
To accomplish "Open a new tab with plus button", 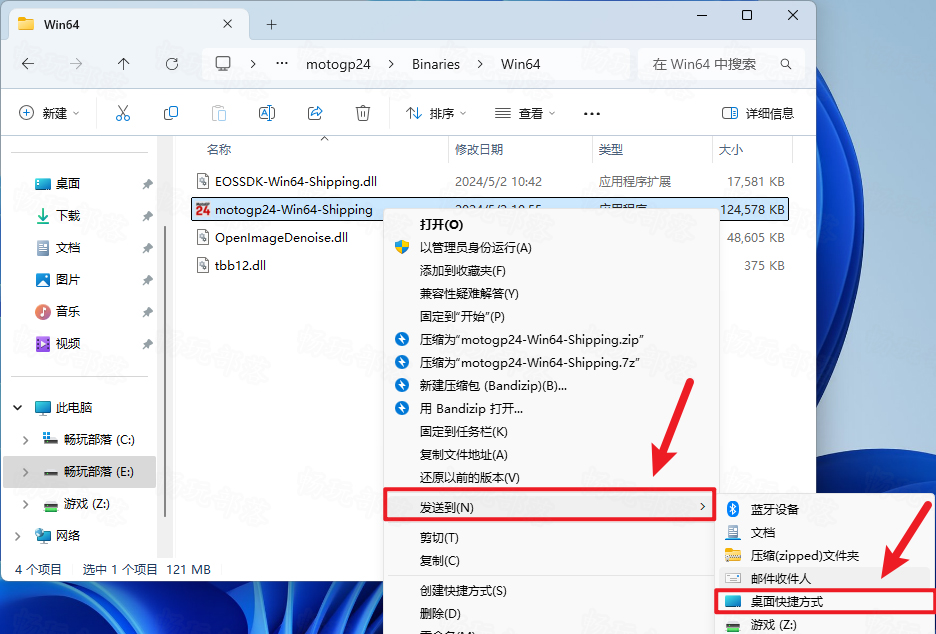I will [272, 24].
